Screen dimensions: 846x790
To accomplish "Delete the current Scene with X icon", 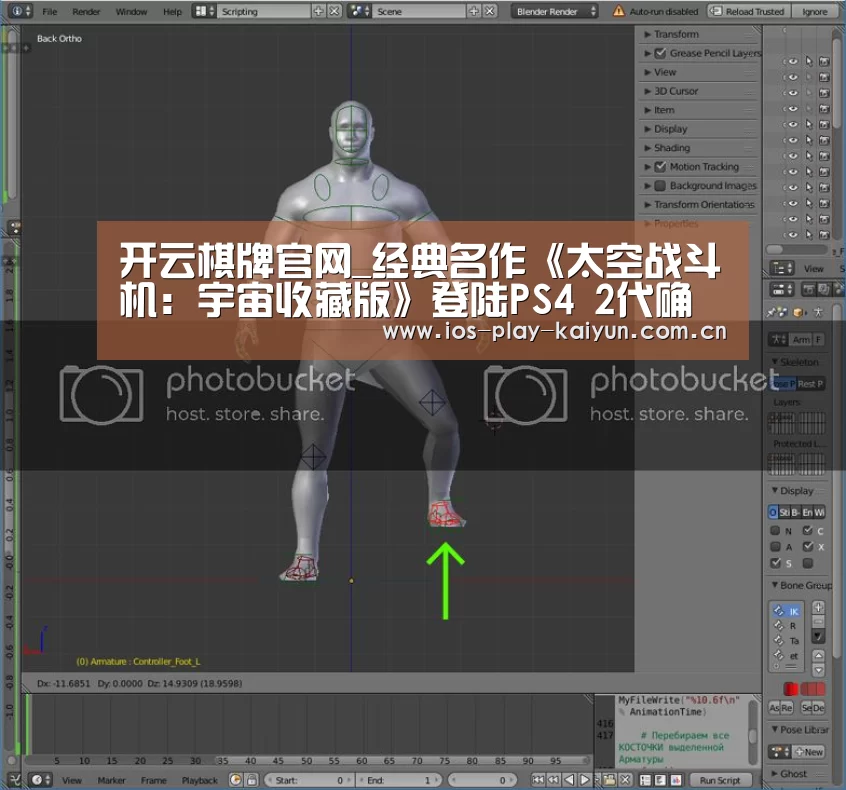I will 489,11.
